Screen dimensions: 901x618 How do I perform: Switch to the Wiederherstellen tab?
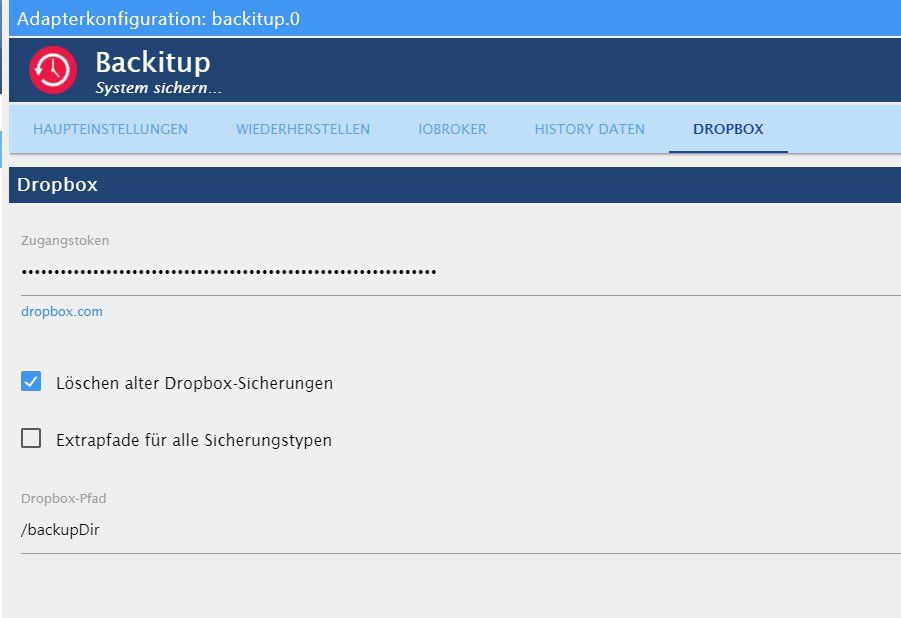point(303,129)
